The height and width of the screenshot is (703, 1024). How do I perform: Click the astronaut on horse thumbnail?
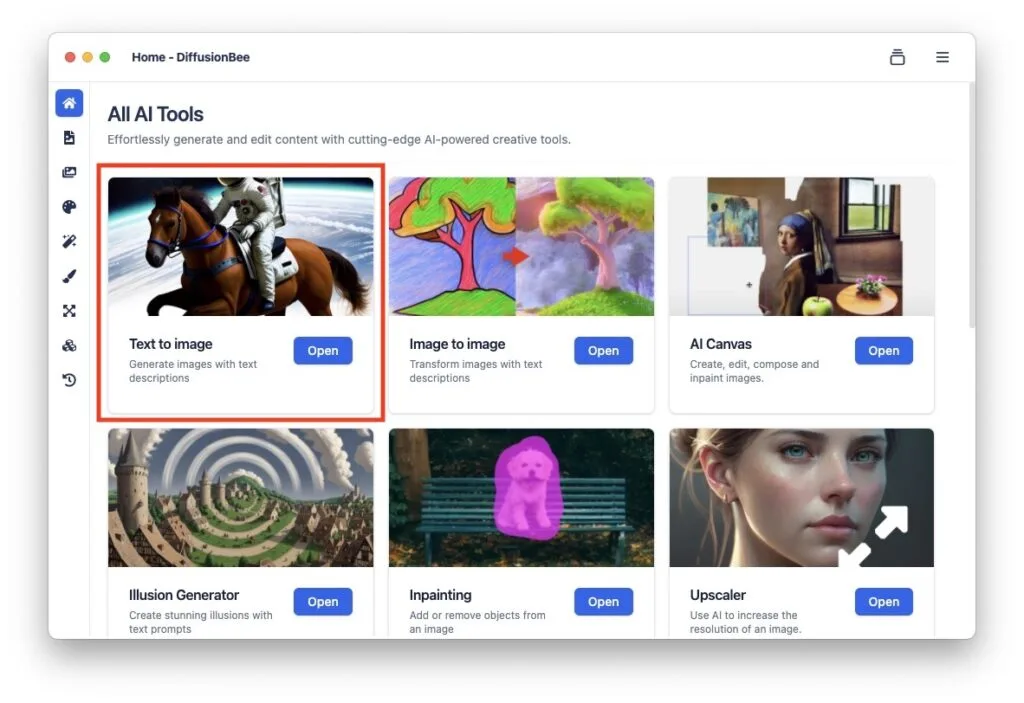(240, 246)
